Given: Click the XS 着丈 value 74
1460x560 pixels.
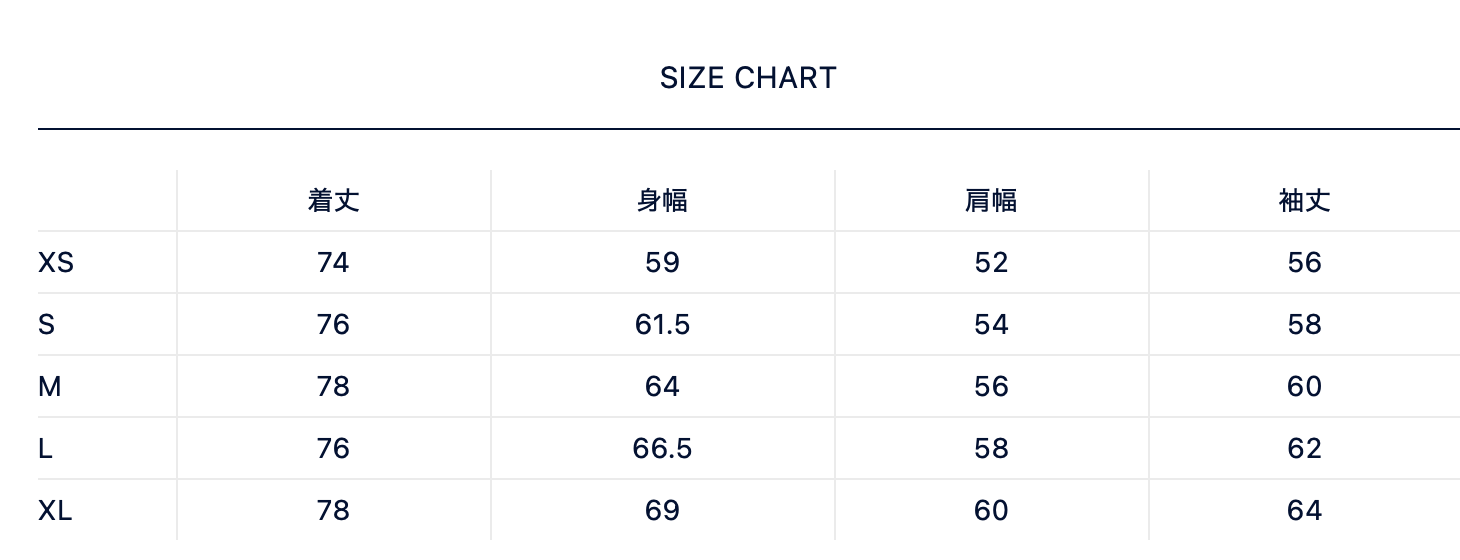Looking at the screenshot, I should click(x=333, y=263).
